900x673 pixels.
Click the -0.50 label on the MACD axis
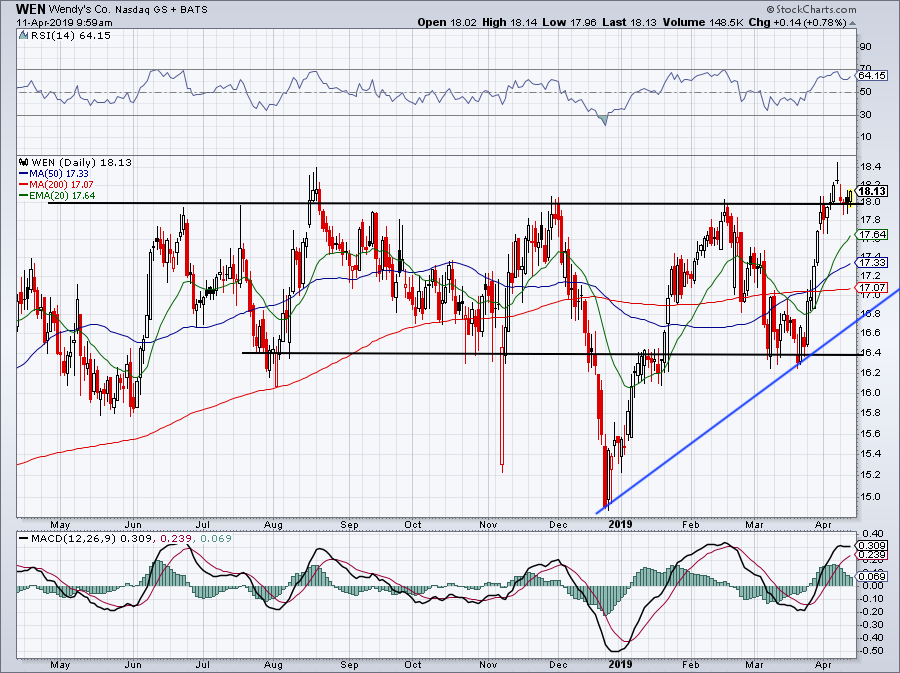point(872,651)
